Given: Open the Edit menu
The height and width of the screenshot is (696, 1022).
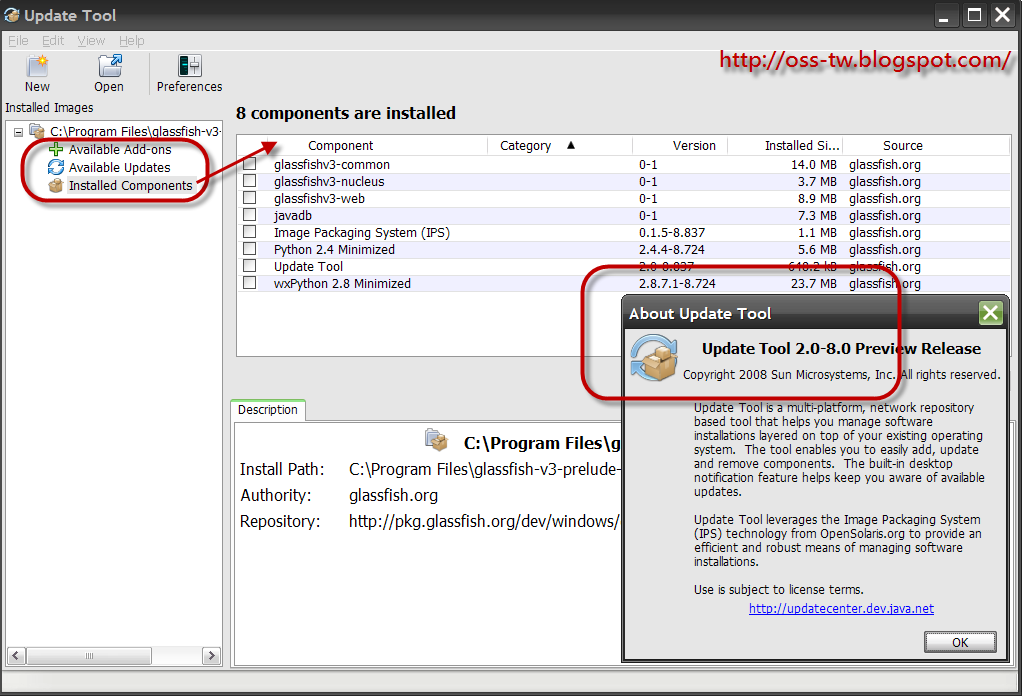Looking at the screenshot, I should point(53,40).
